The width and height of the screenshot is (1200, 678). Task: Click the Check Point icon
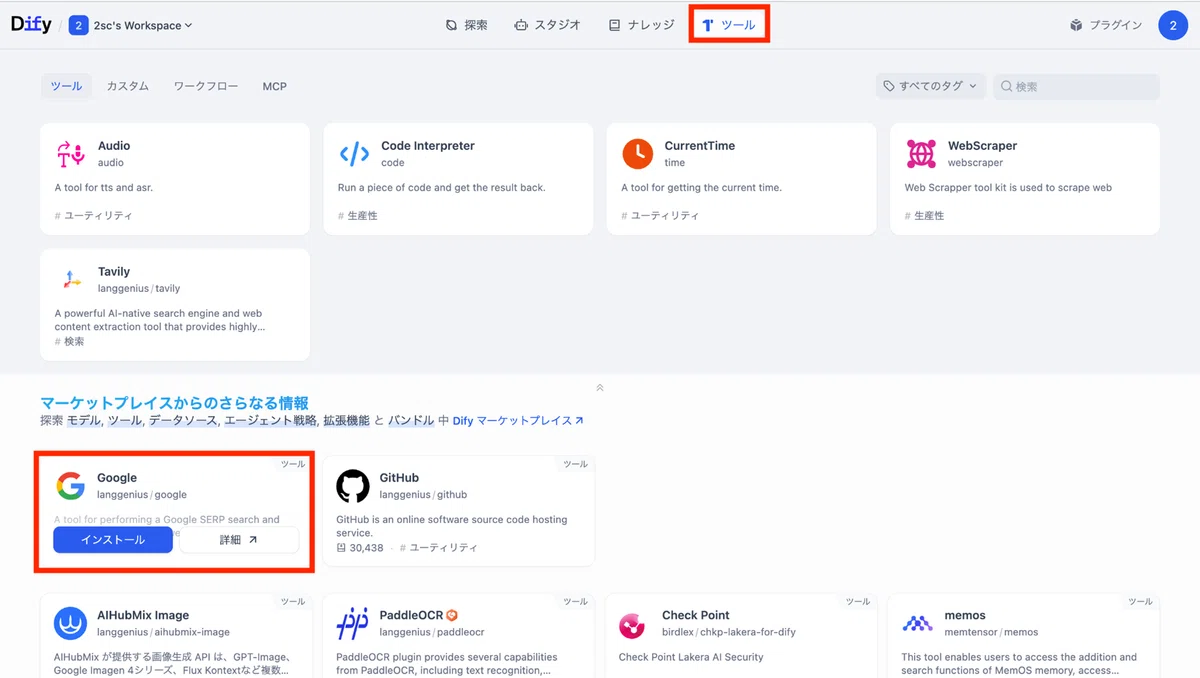point(632,624)
